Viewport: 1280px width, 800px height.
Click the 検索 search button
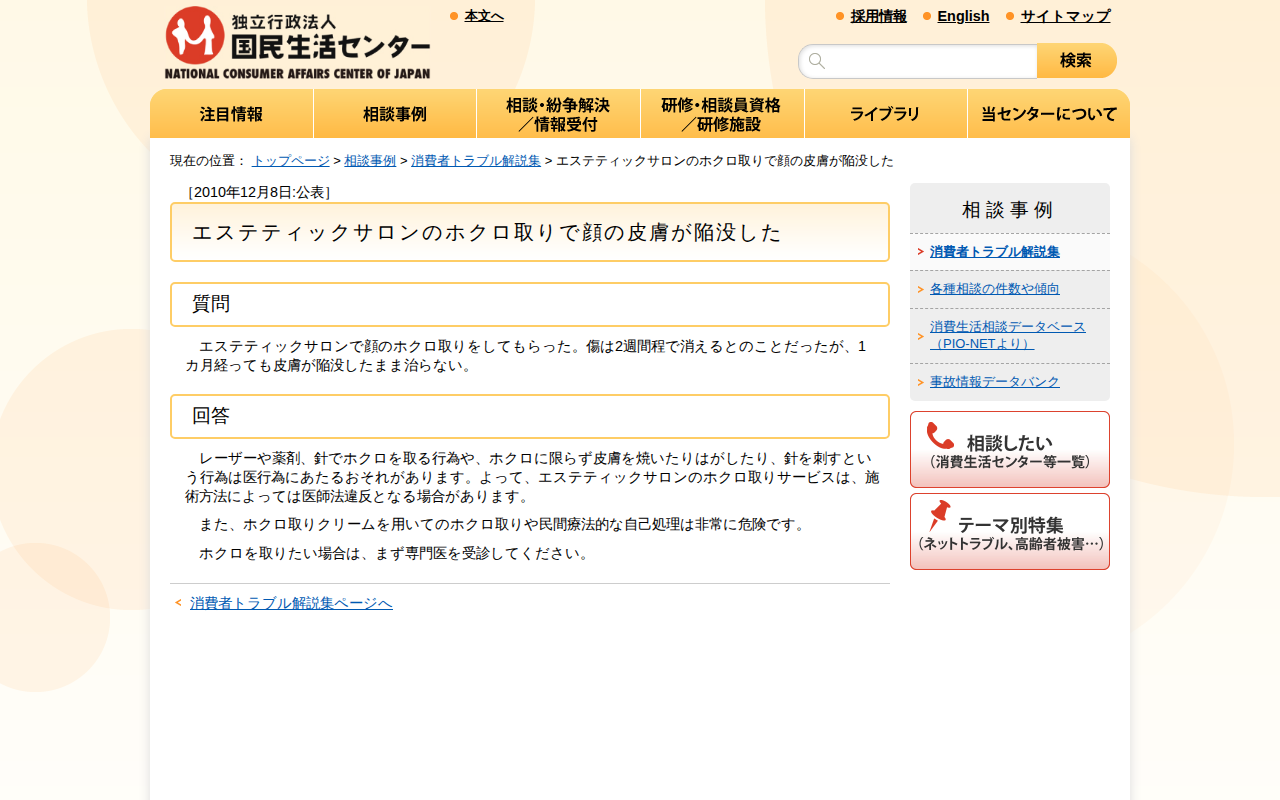1077,61
